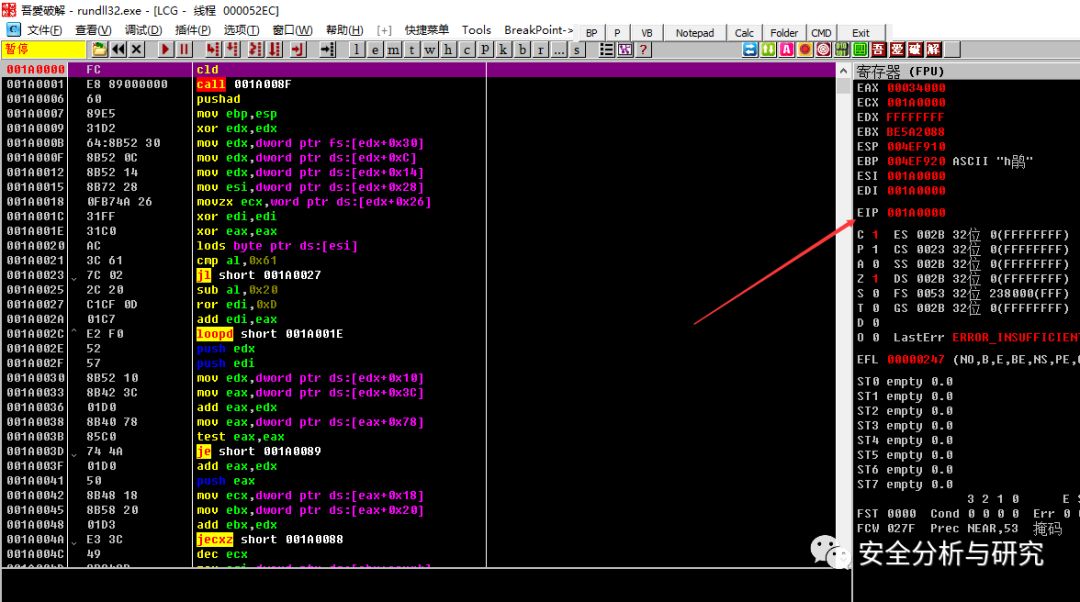Image resolution: width=1080 pixels, height=602 pixels.
Task: Open help with the red question mark icon
Action: pos(643,50)
